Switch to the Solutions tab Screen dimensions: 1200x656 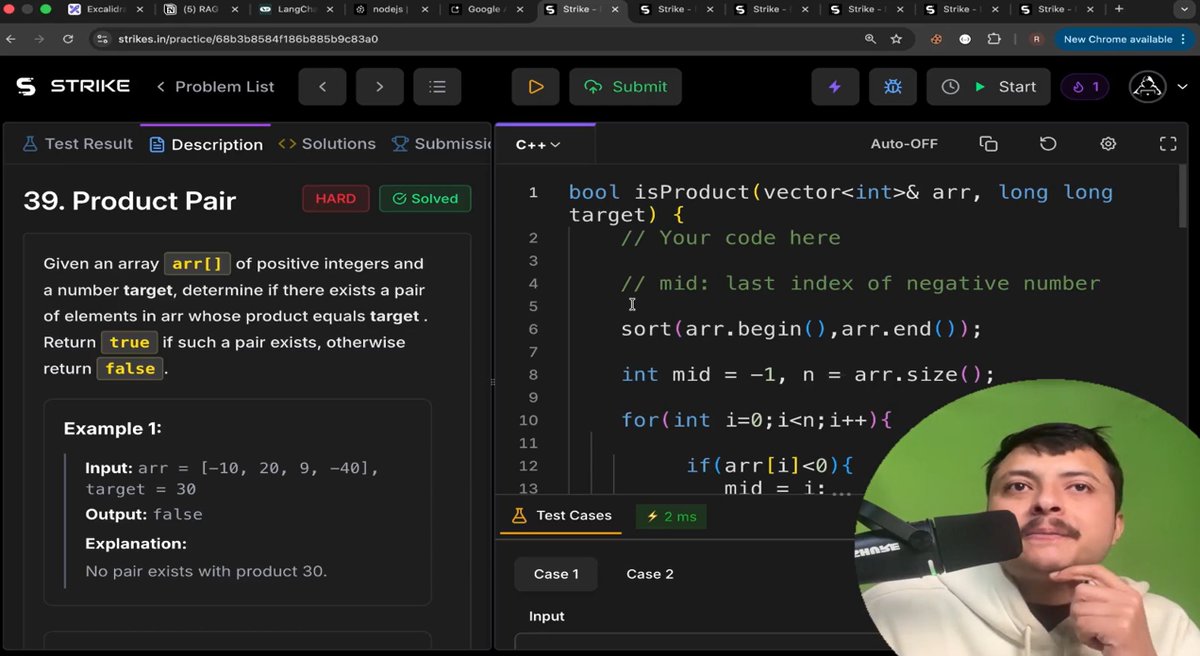click(336, 143)
